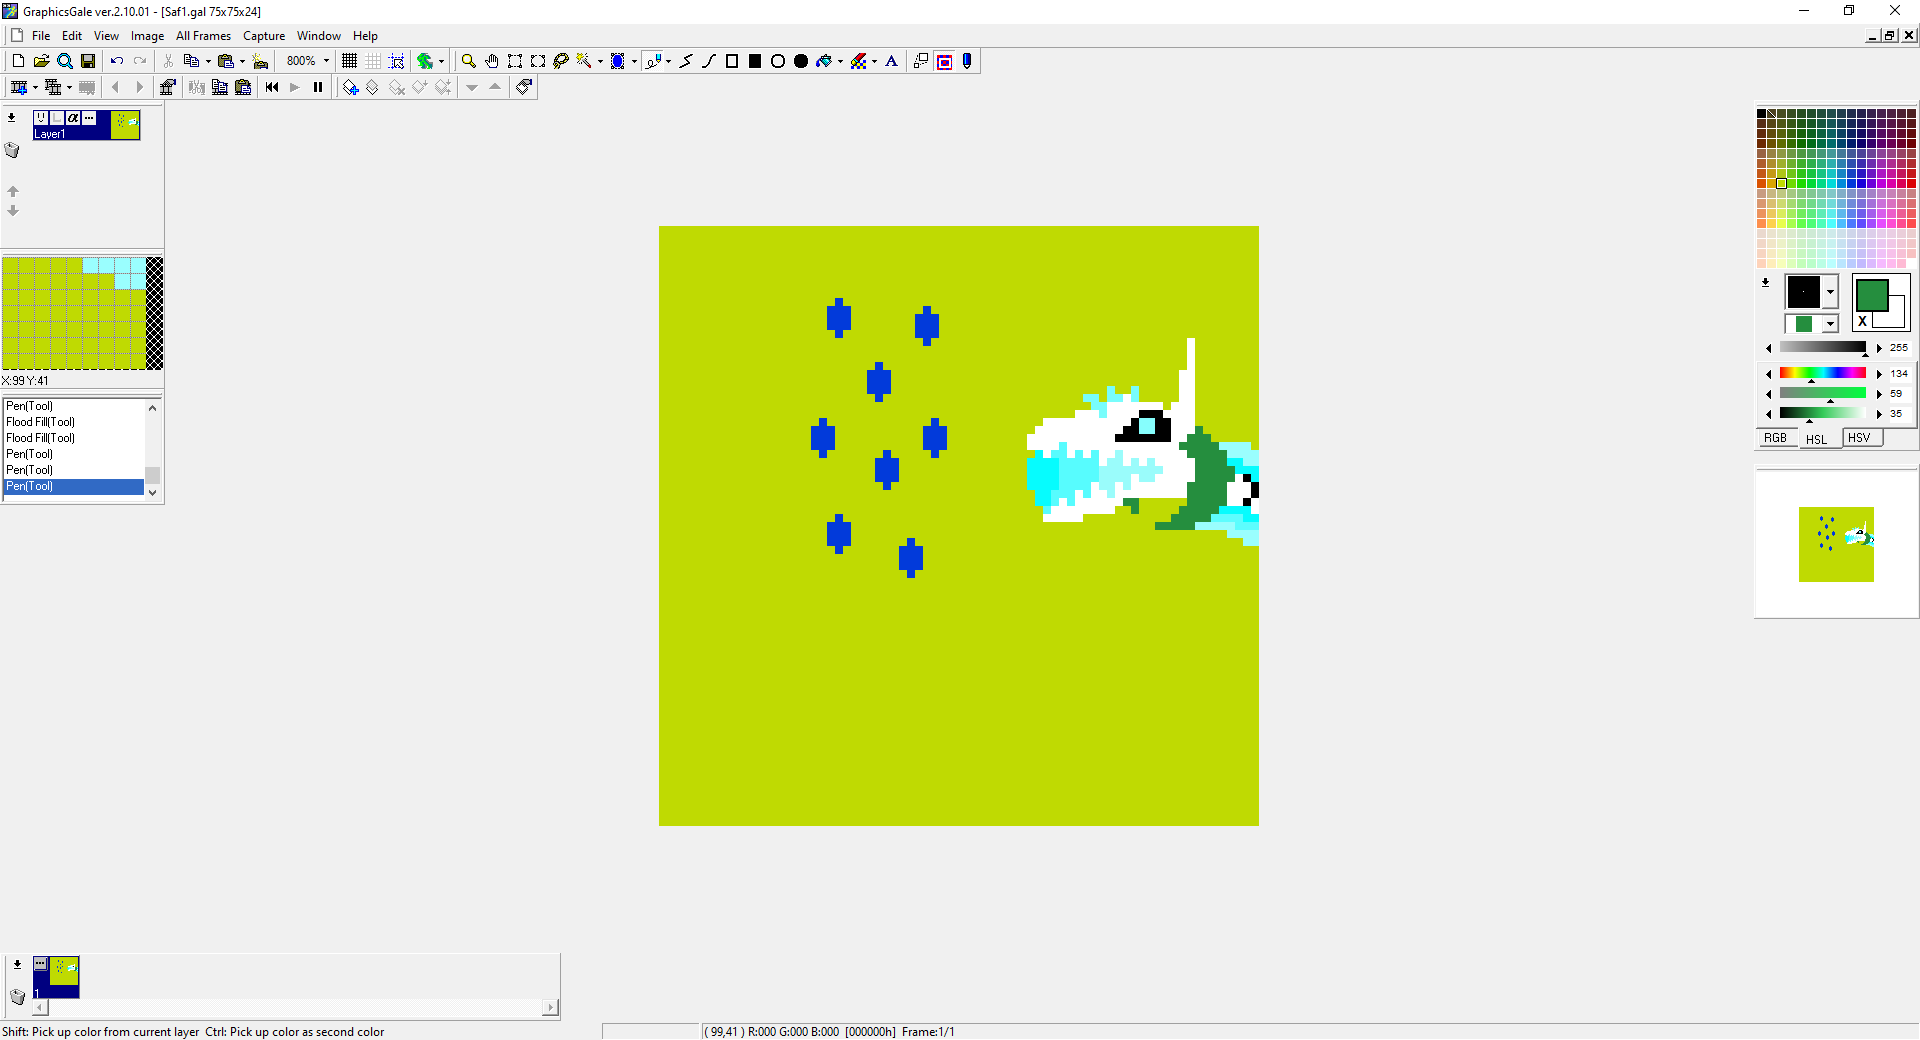Adjust the hue rainbow slider
Image resolution: width=1920 pixels, height=1040 pixels.
pyautogui.click(x=1822, y=373)
